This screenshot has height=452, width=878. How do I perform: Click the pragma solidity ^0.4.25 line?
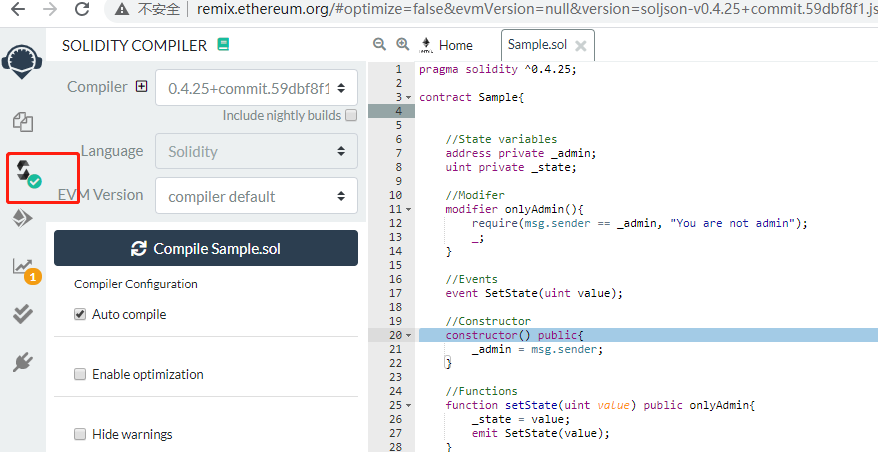click(497, 69)
